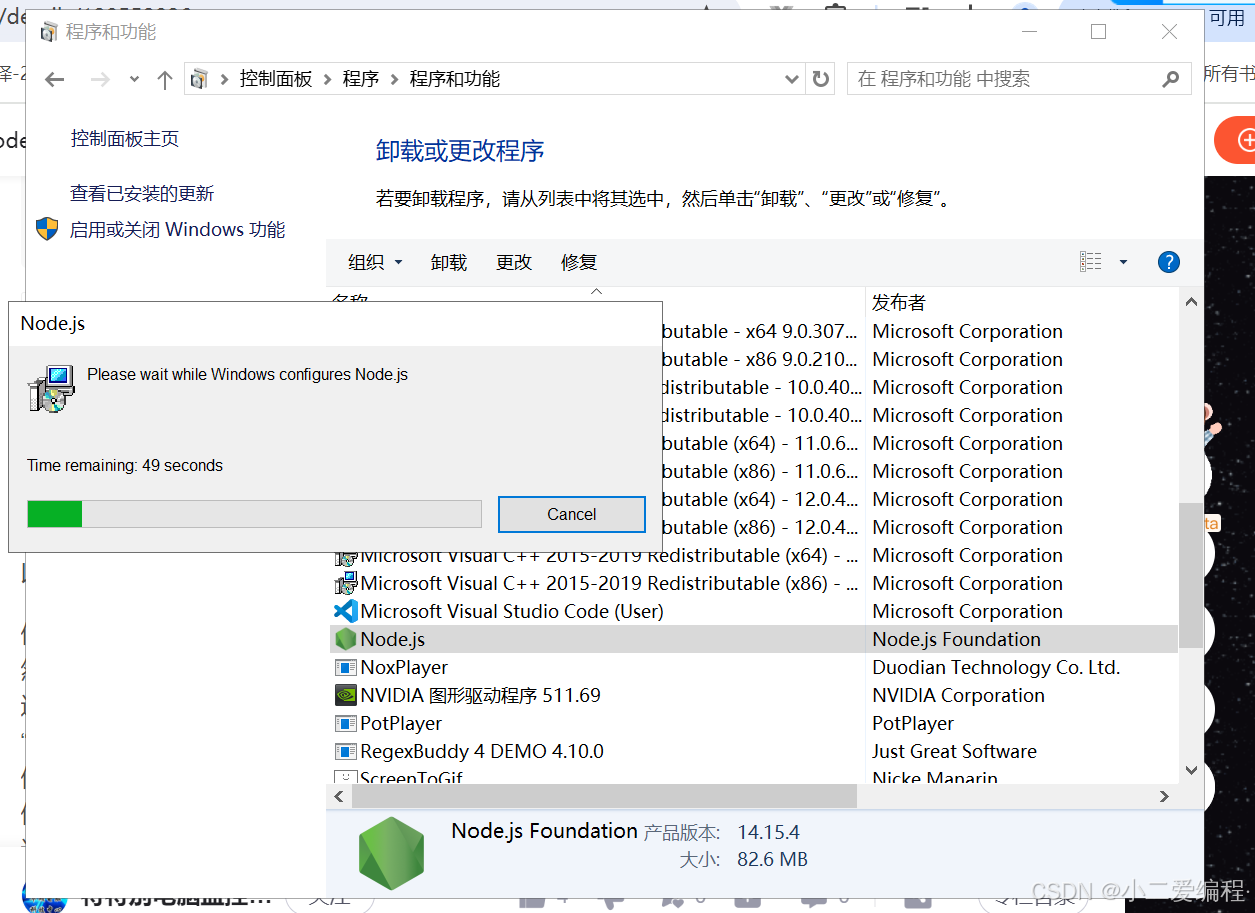
Task: Select Microsoft Visual Studio Code (User) row
Action: [754, 611]
